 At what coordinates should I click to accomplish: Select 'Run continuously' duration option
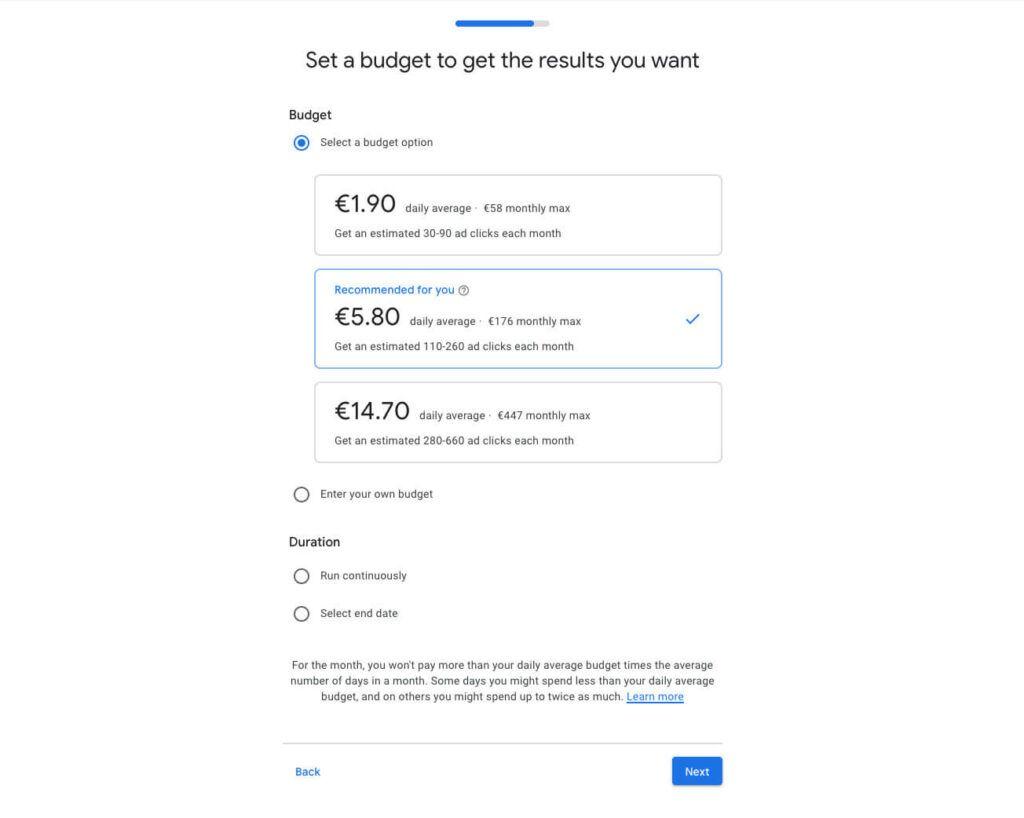click(301, 576)
